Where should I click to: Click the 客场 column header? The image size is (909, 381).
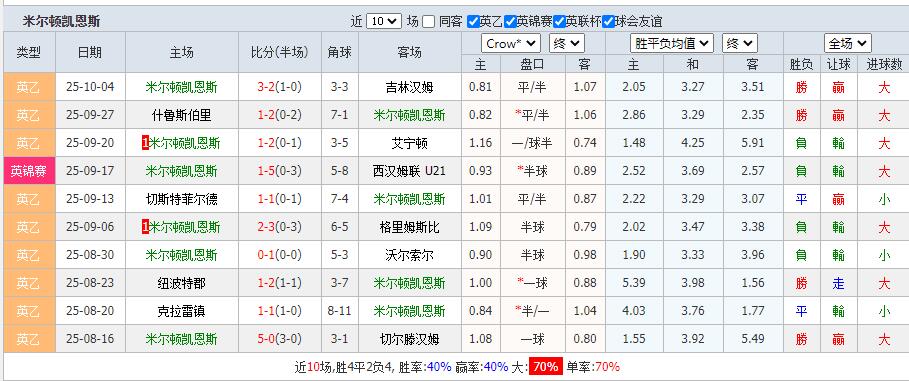click(x=409, y=52)
